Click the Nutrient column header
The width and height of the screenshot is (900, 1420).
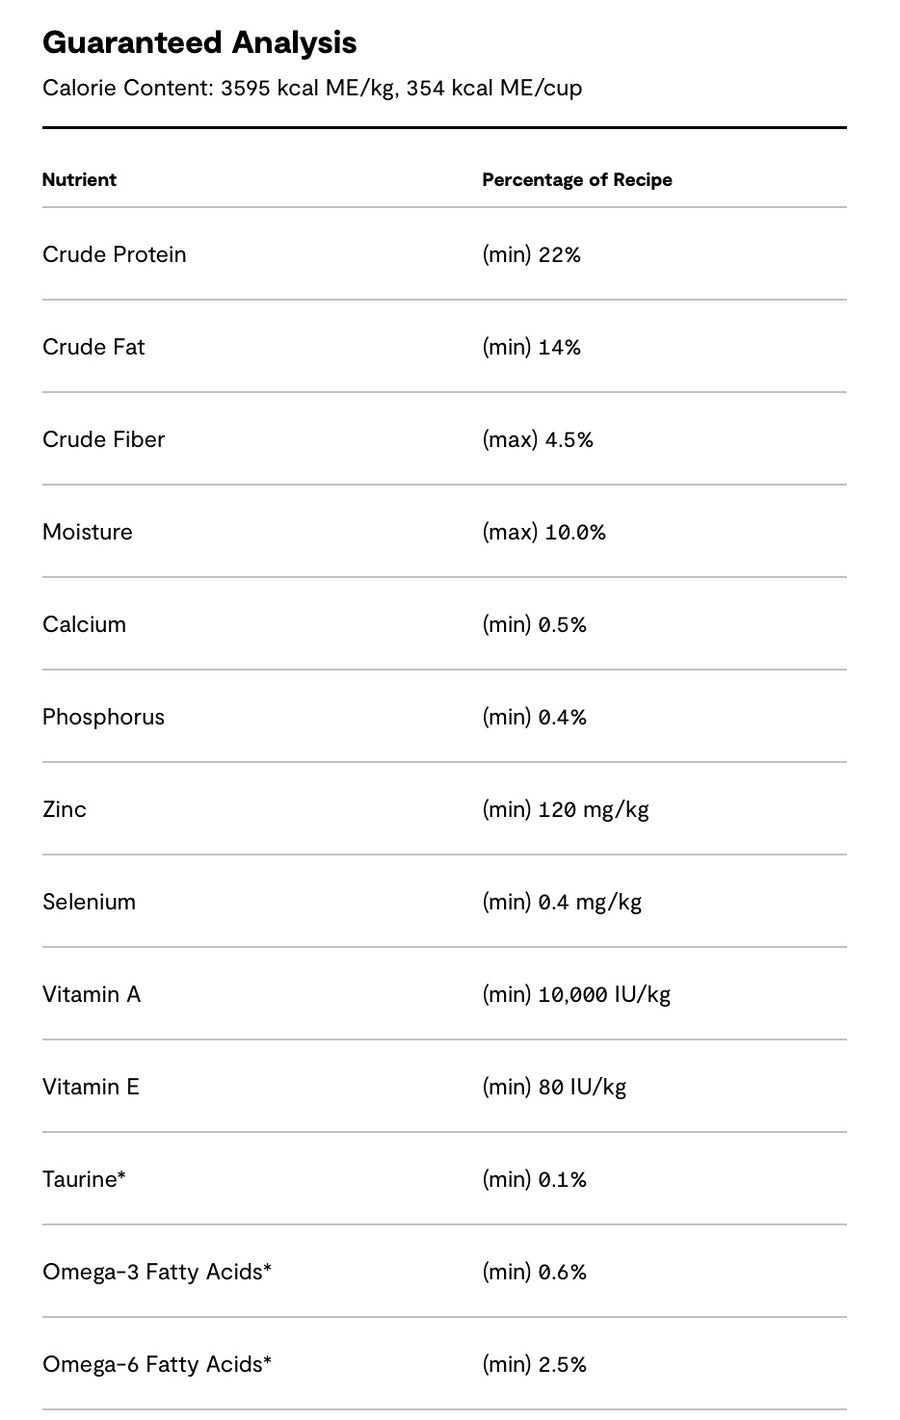pyautogui.click(x=79, y=180)
